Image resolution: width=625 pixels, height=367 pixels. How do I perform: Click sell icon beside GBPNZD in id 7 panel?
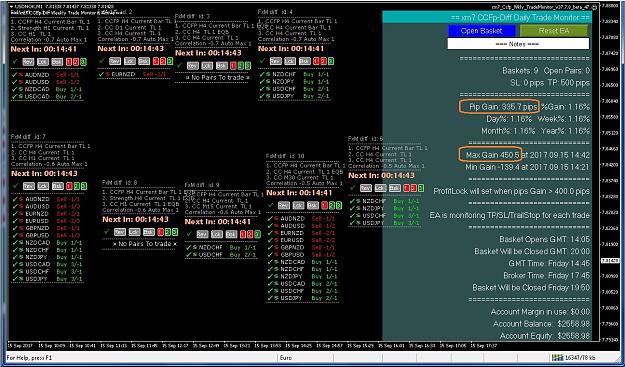(21, 228)
